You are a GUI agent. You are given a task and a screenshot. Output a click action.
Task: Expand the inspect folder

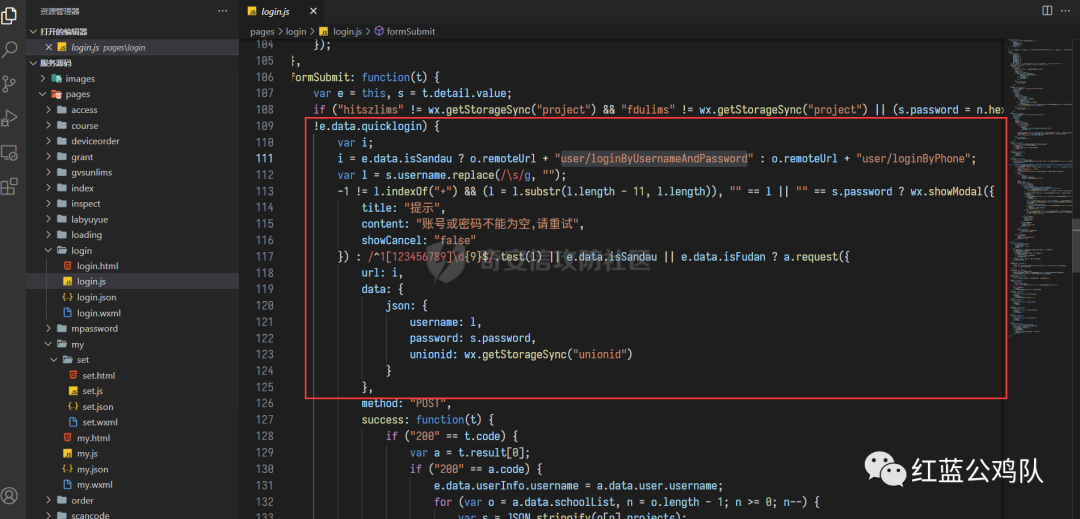[x=85, y=204]
